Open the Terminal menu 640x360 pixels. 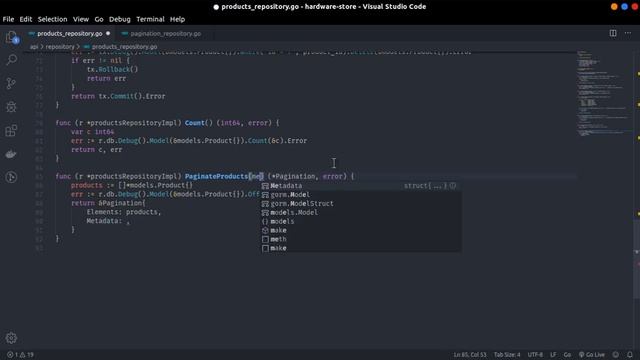pos(150,19)
